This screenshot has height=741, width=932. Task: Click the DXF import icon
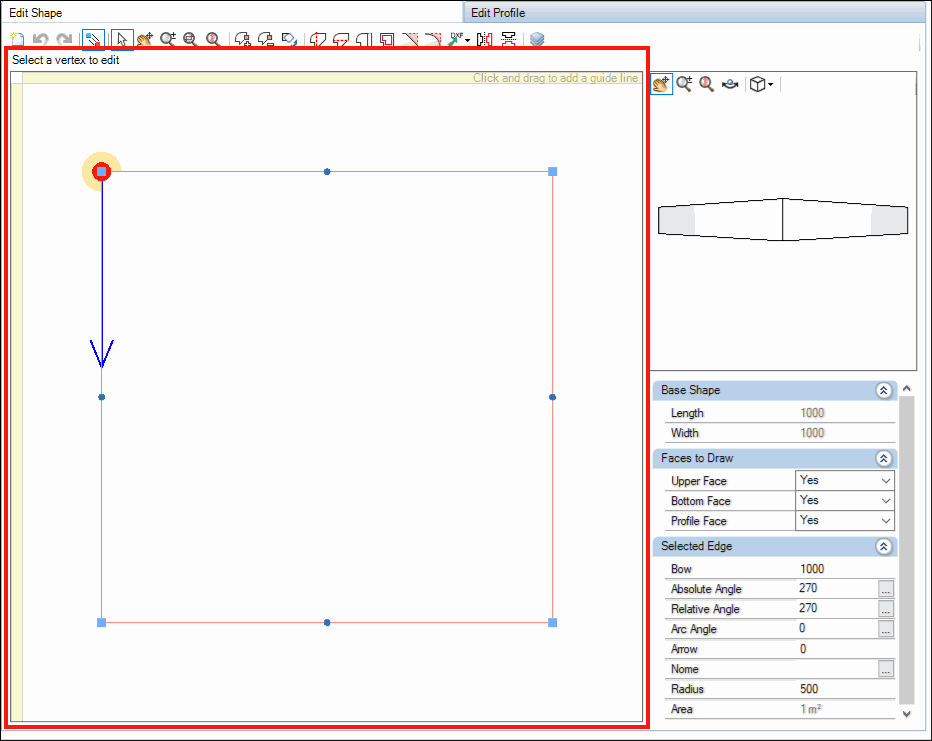tap(455, 39)
